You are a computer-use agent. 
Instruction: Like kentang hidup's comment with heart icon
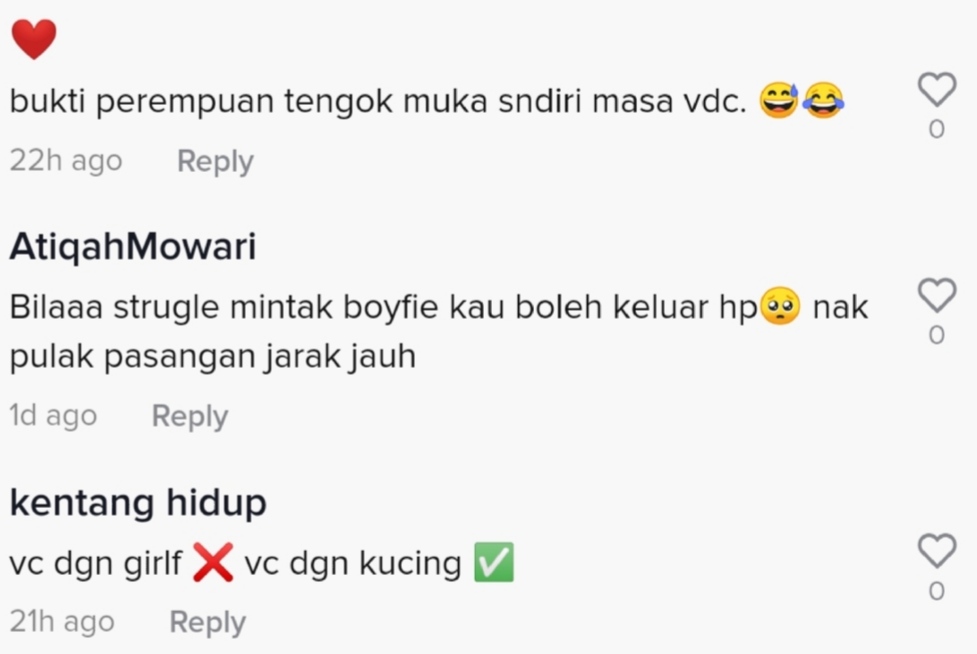tap(936, 551)
